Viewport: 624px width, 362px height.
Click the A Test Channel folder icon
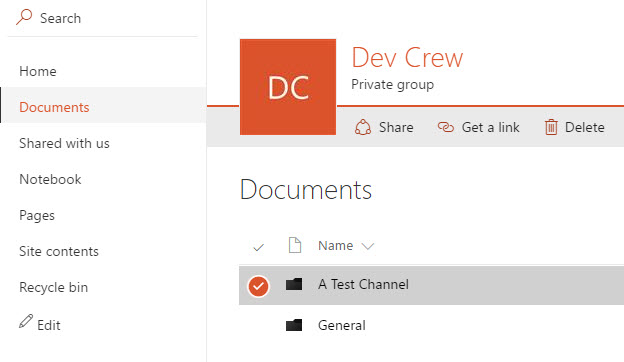(294, 284)
